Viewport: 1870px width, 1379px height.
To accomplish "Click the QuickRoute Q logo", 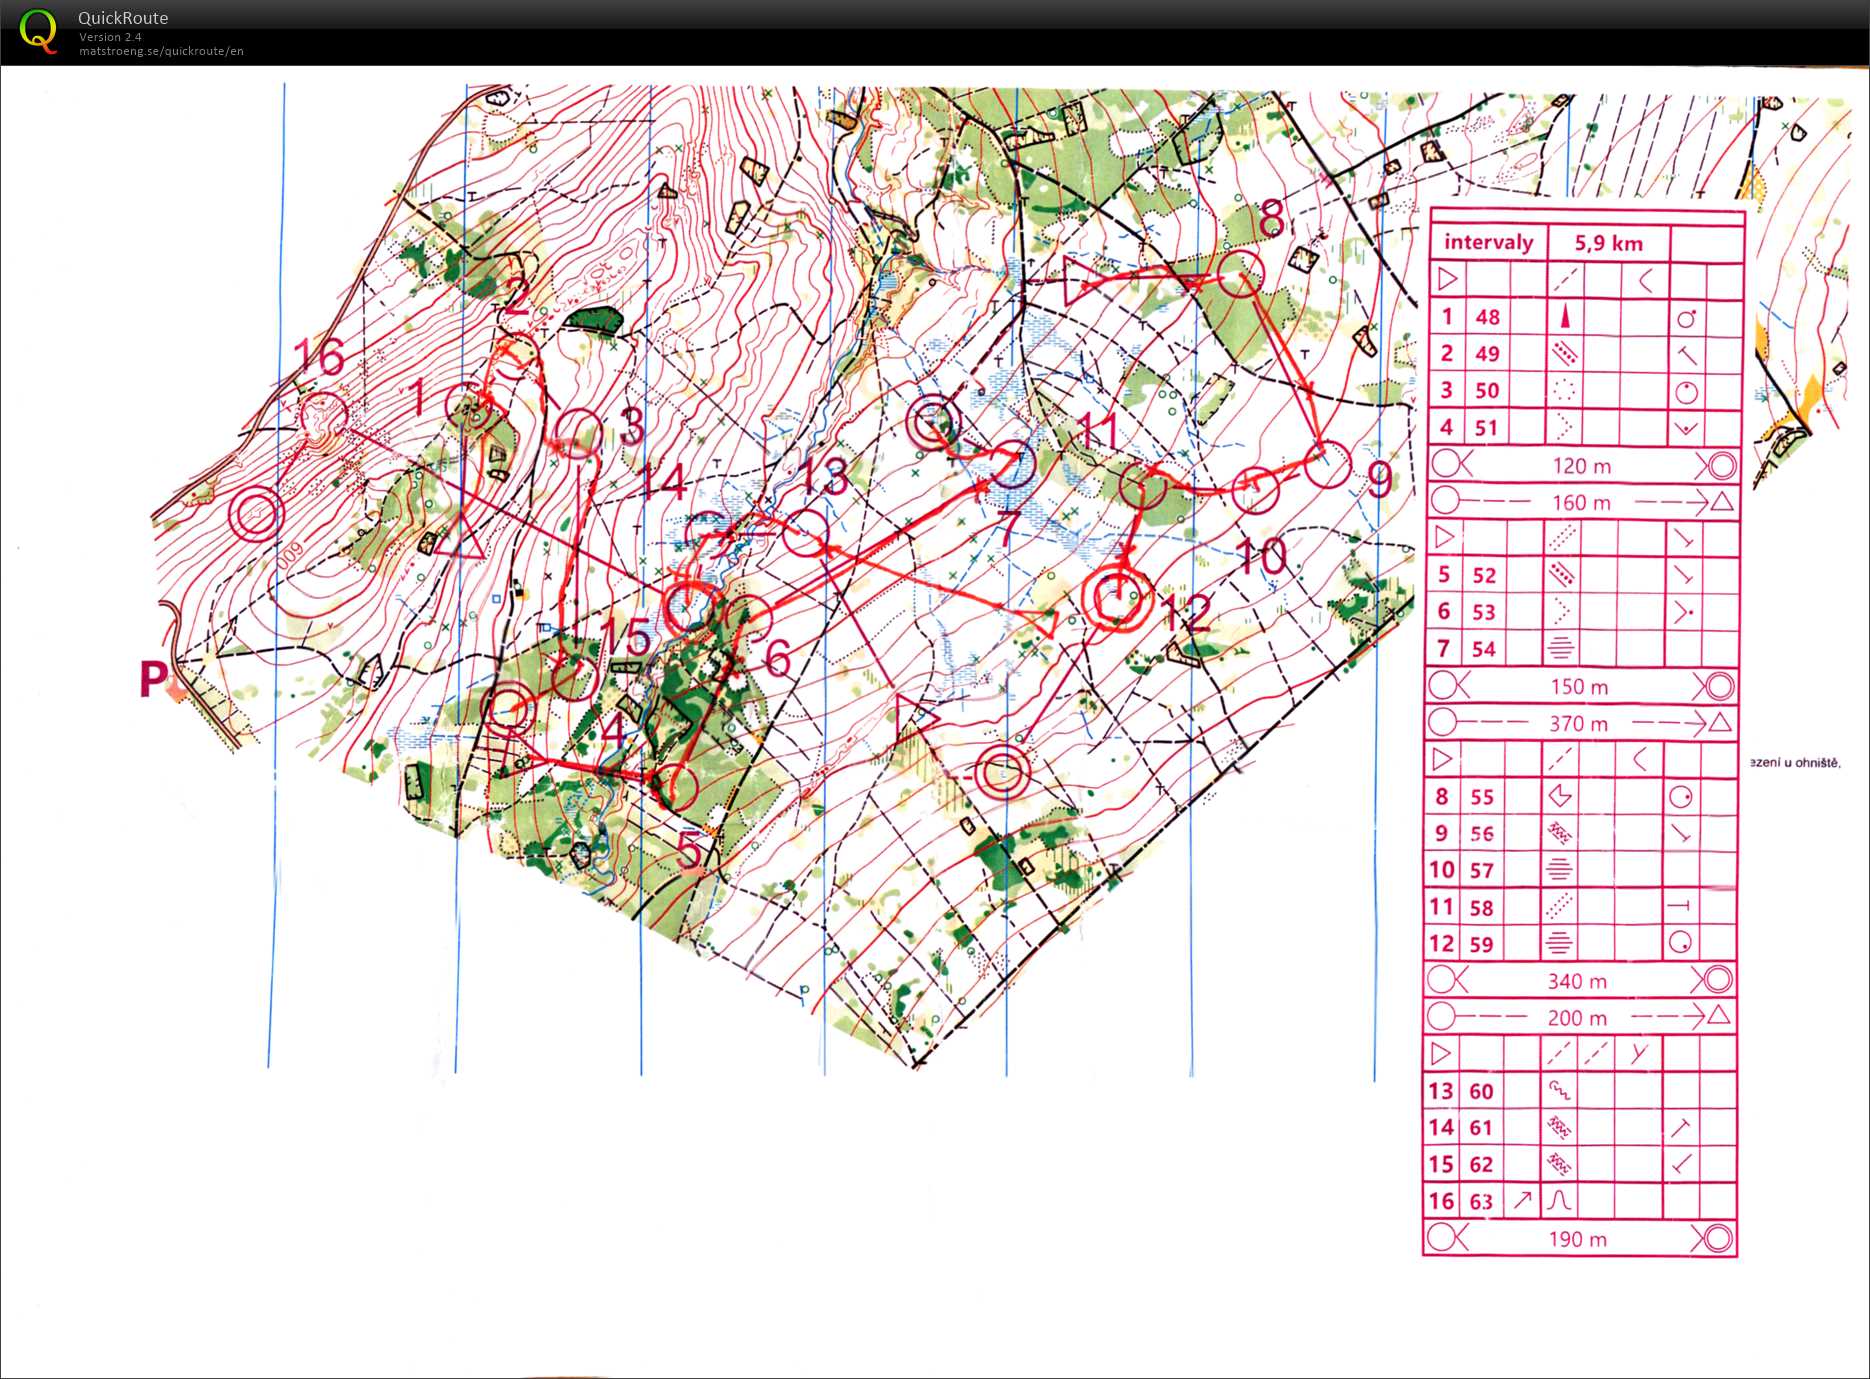I will click(x=38, y=30).
